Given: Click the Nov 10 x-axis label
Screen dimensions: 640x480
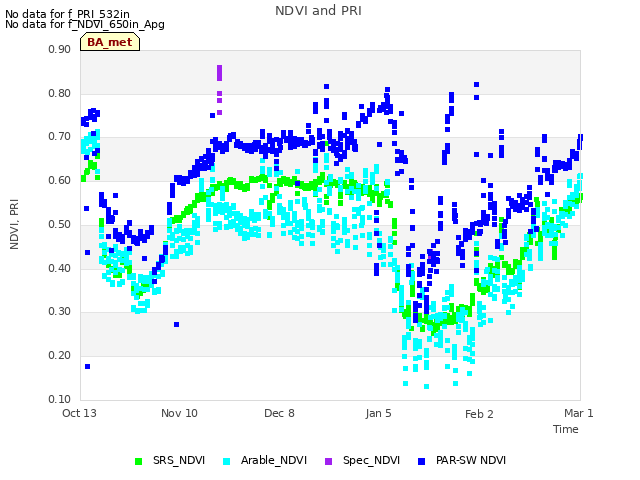Looking at the screenshot, I should (179, 413).
